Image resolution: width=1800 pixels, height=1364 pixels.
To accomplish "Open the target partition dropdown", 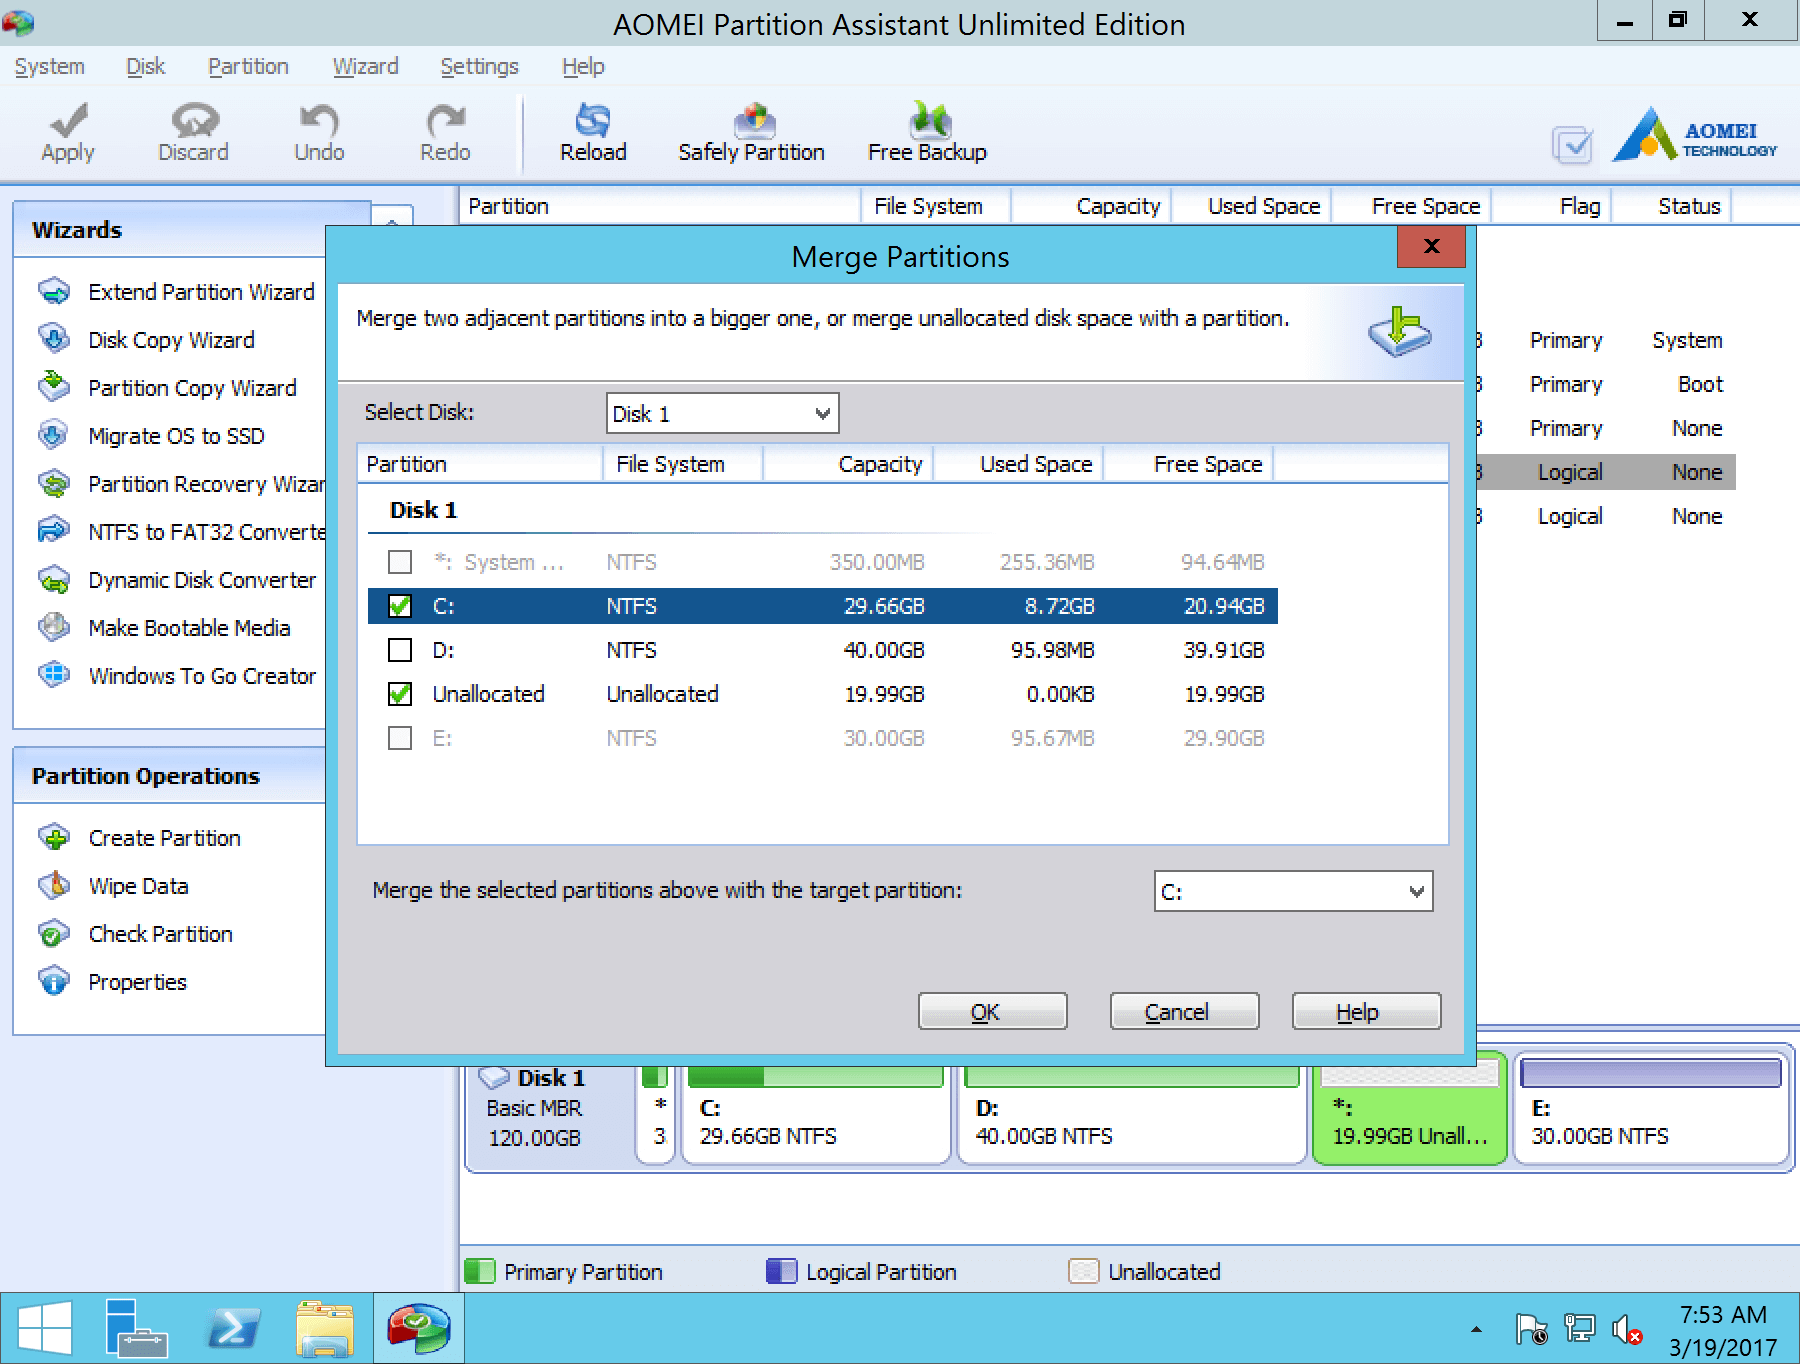I will (1293, 891).
